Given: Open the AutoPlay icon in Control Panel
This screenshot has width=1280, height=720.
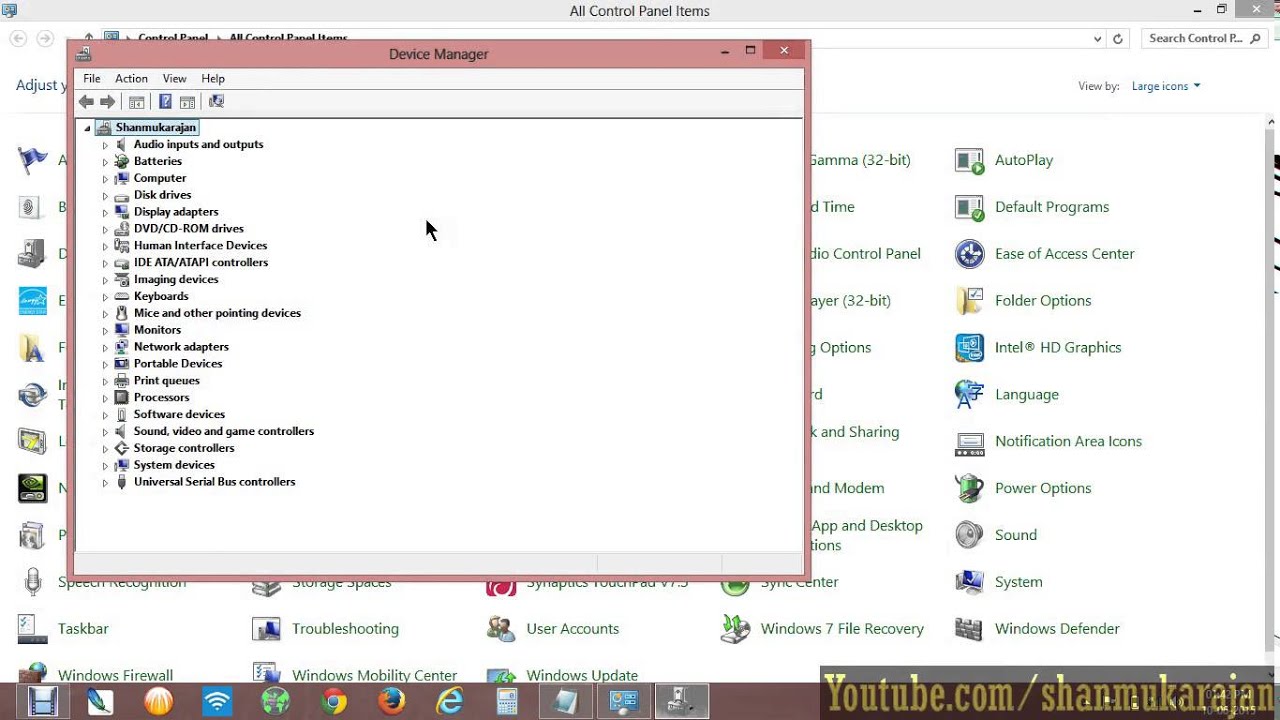Looking at the screenshot, I should tap(969, 160).
